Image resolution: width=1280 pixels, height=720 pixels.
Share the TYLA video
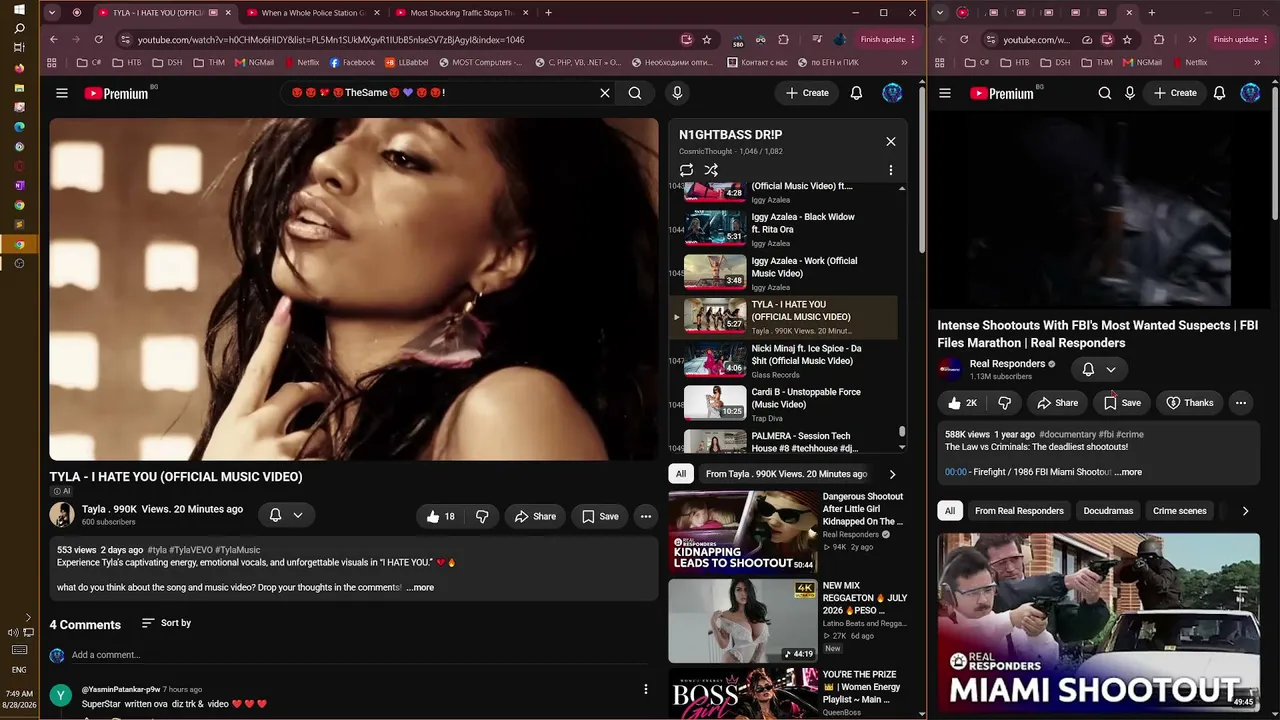coord(535,516)
